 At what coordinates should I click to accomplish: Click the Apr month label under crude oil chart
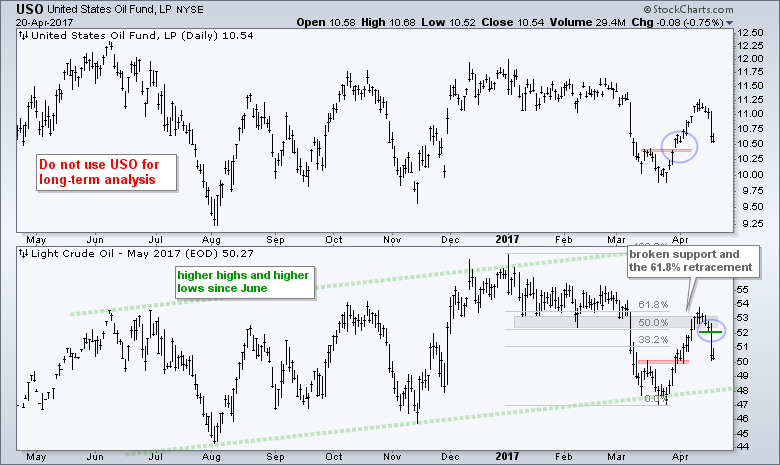click(680, 457)
